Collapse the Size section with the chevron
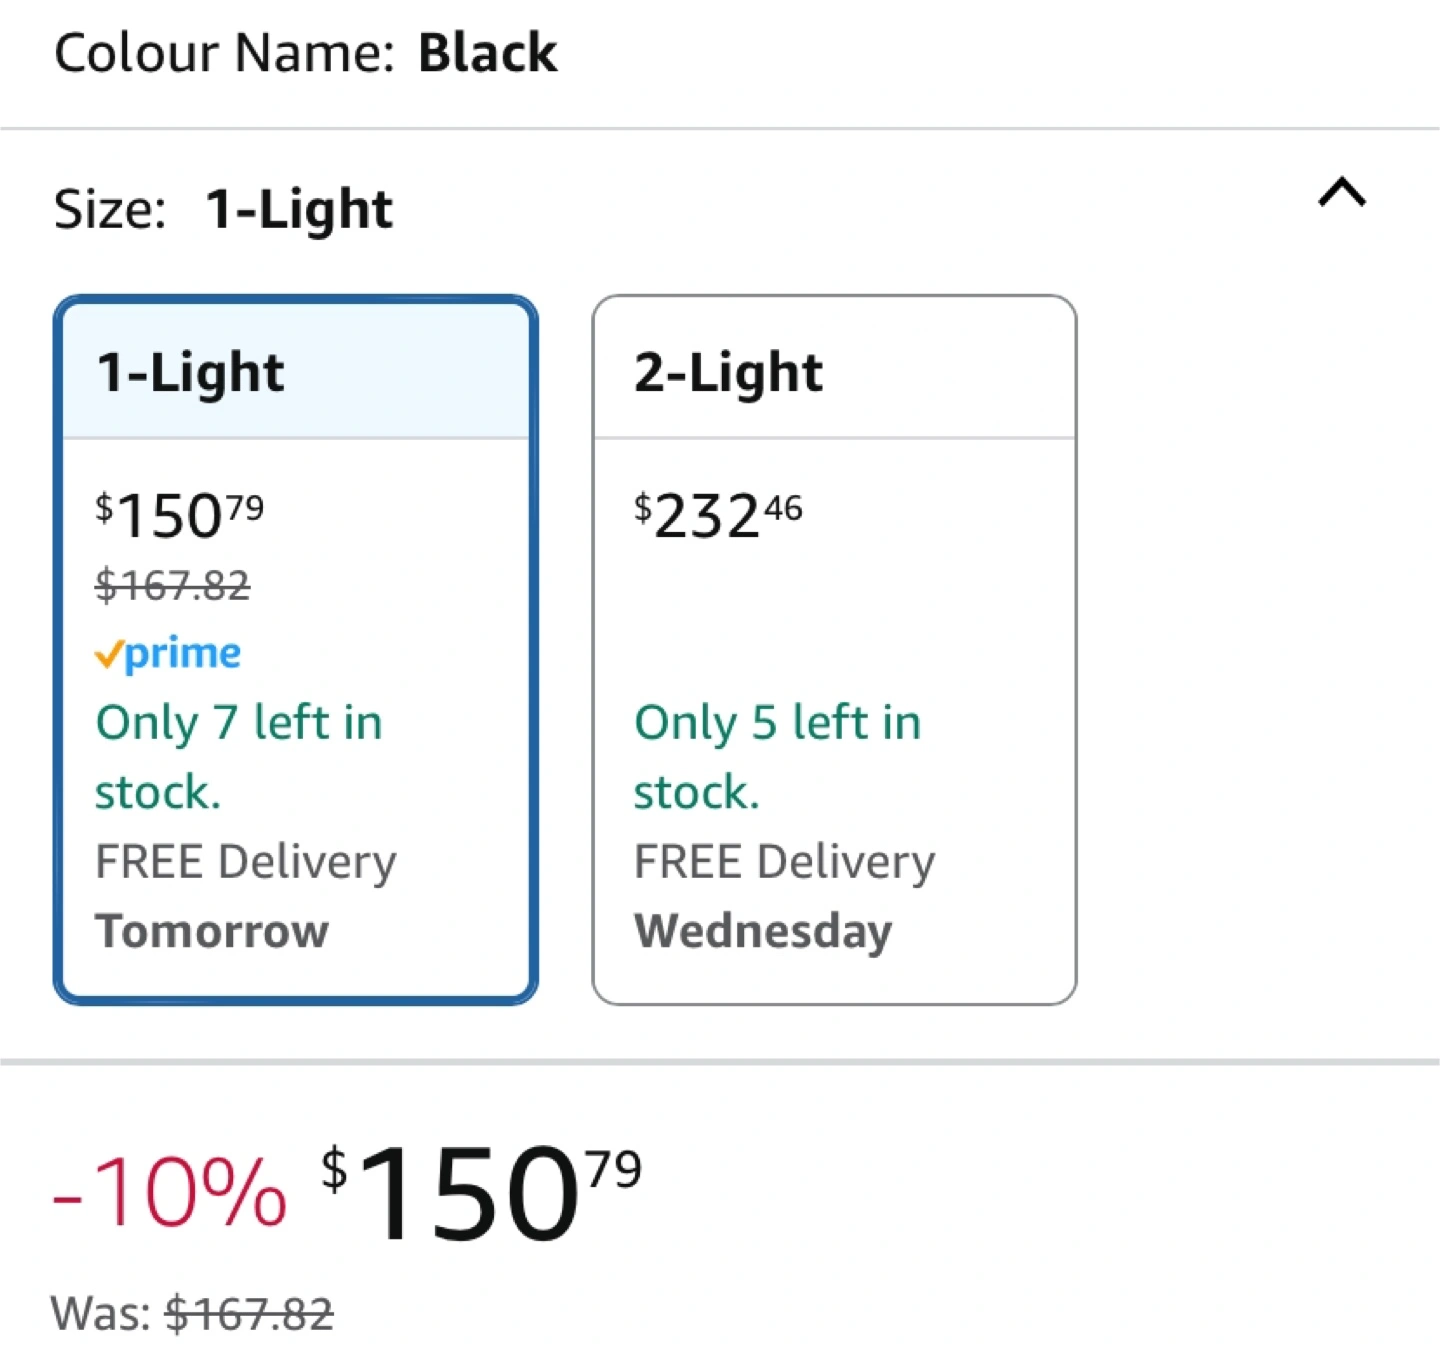This screenshot has width=1440, height=1347. 1341,191
